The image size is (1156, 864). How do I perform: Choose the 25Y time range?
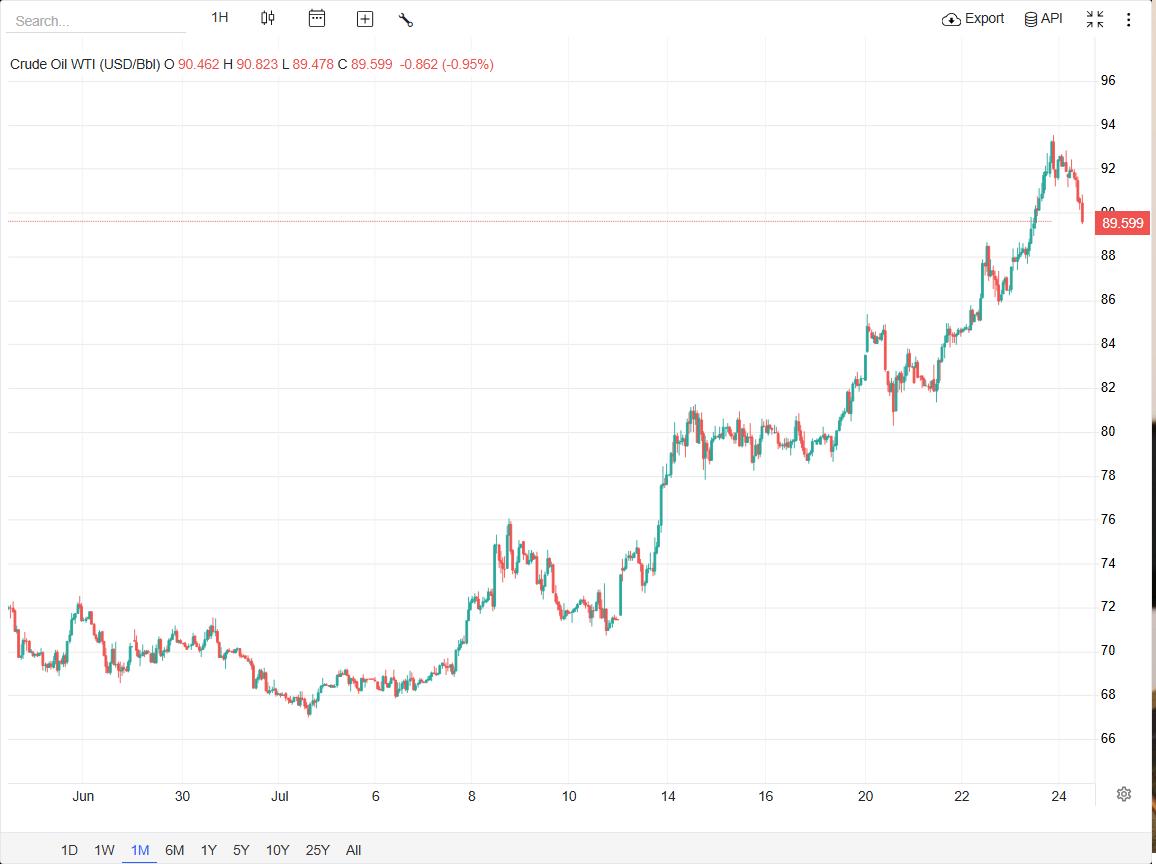(318, 850)
